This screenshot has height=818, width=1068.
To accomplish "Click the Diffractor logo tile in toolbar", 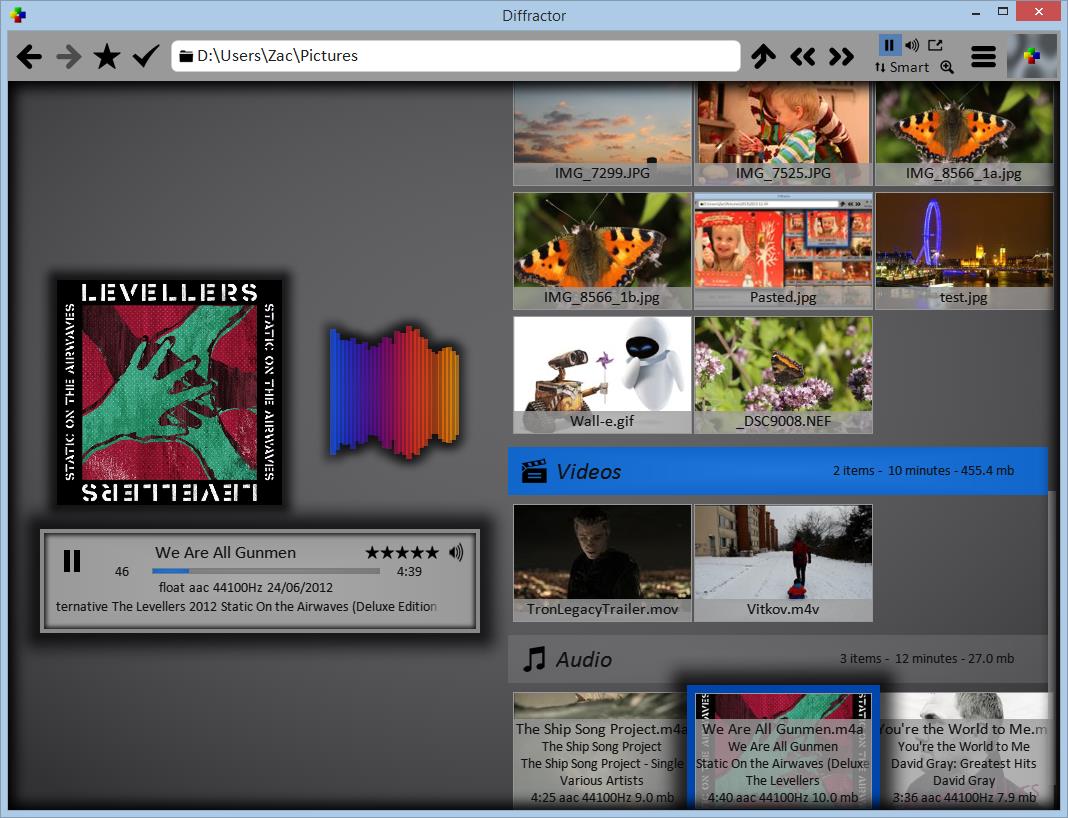I will coord(1031,56).
